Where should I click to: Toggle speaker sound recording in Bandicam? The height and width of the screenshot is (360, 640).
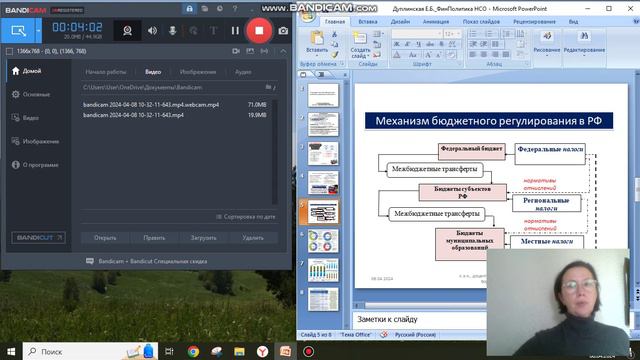152,31
